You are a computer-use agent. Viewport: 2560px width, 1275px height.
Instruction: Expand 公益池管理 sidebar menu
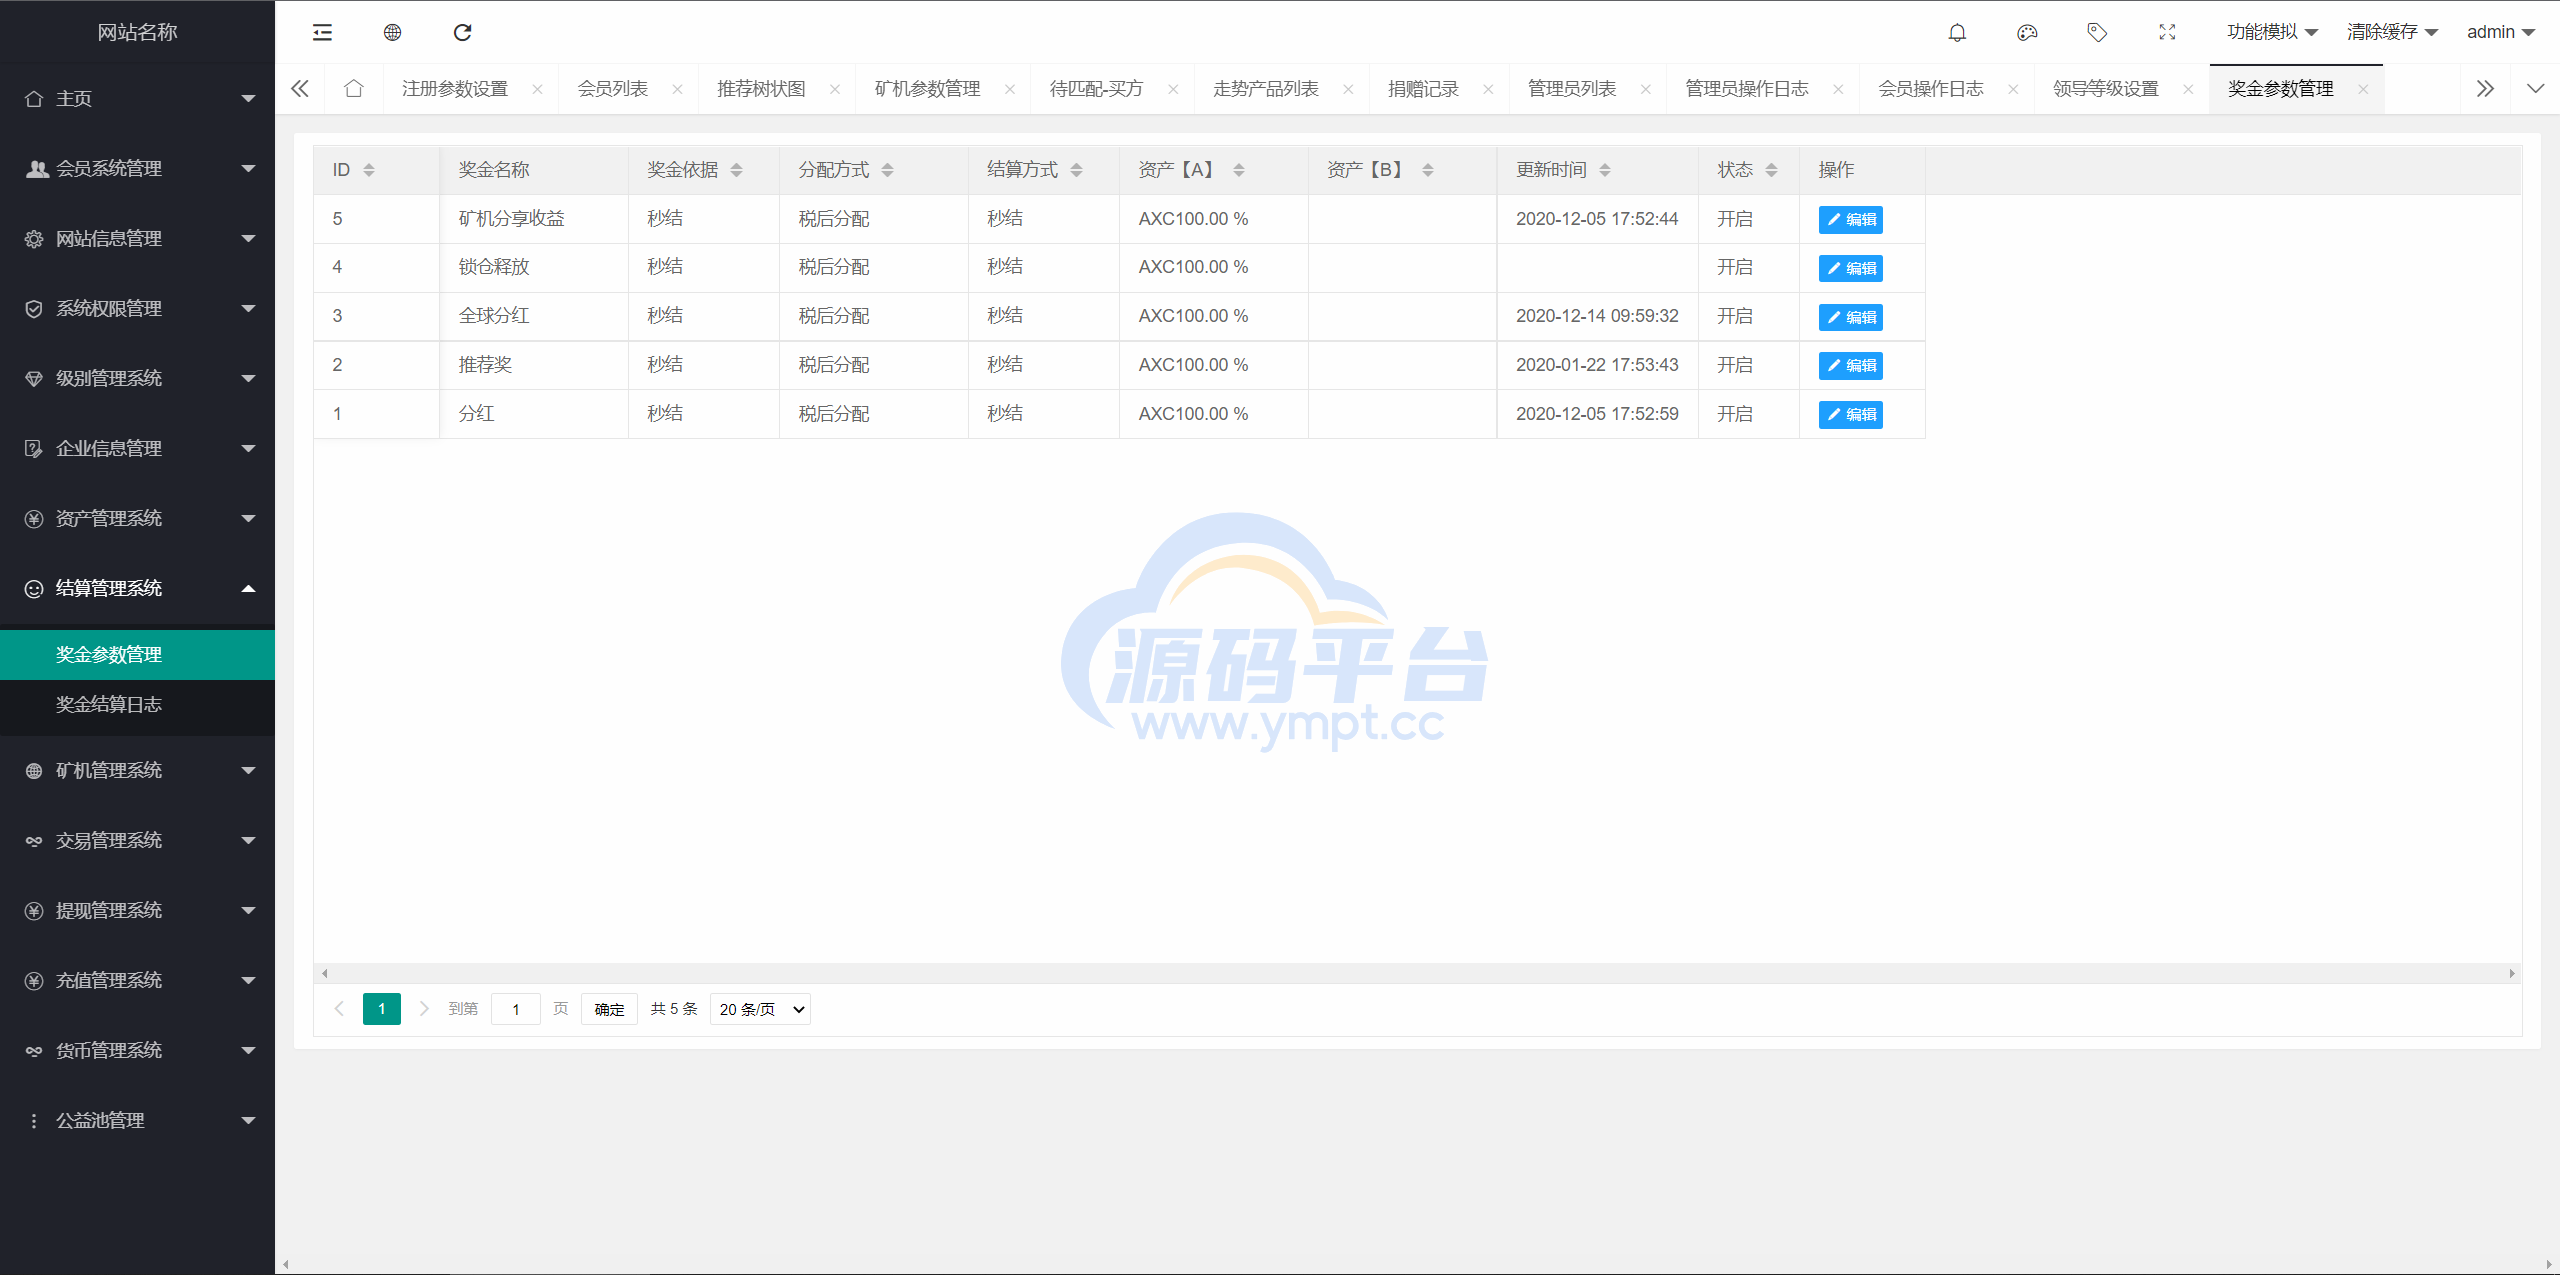137,1120
